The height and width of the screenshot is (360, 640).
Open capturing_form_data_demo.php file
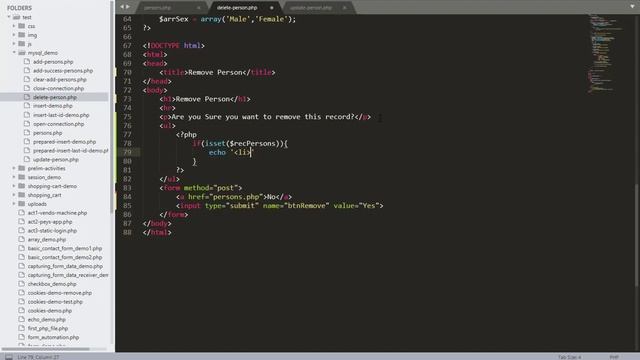[65, 266]
